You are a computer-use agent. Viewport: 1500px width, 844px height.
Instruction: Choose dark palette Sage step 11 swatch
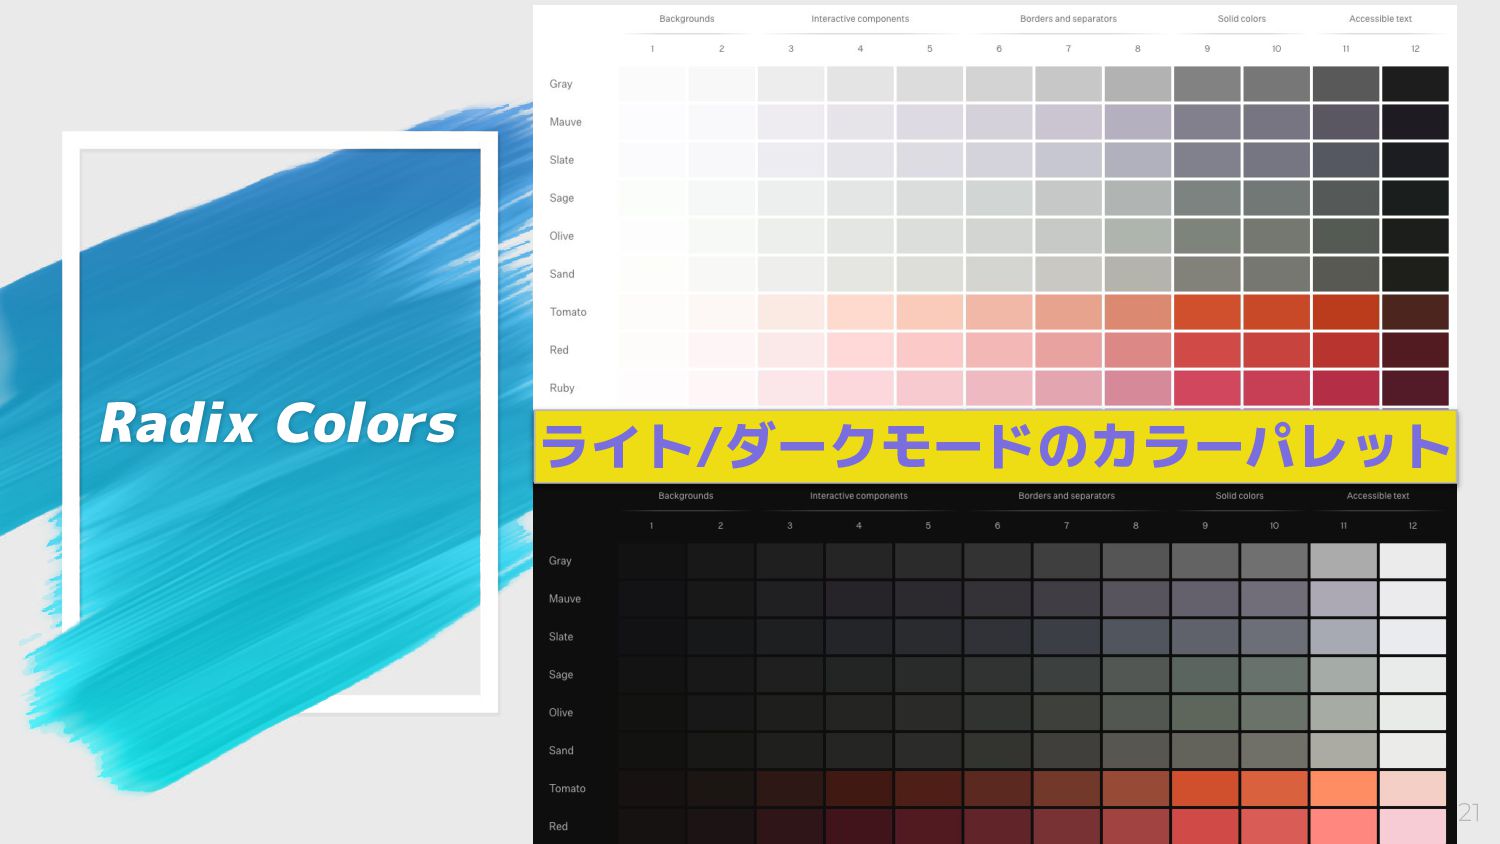pos(1344,675)
